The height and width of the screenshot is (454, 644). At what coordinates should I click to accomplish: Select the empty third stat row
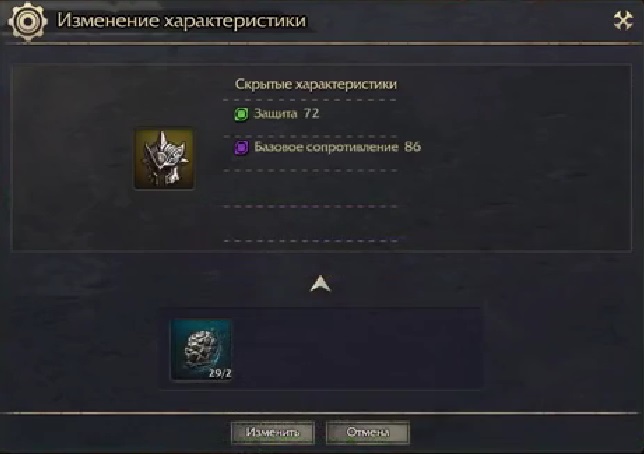(310, 188)
